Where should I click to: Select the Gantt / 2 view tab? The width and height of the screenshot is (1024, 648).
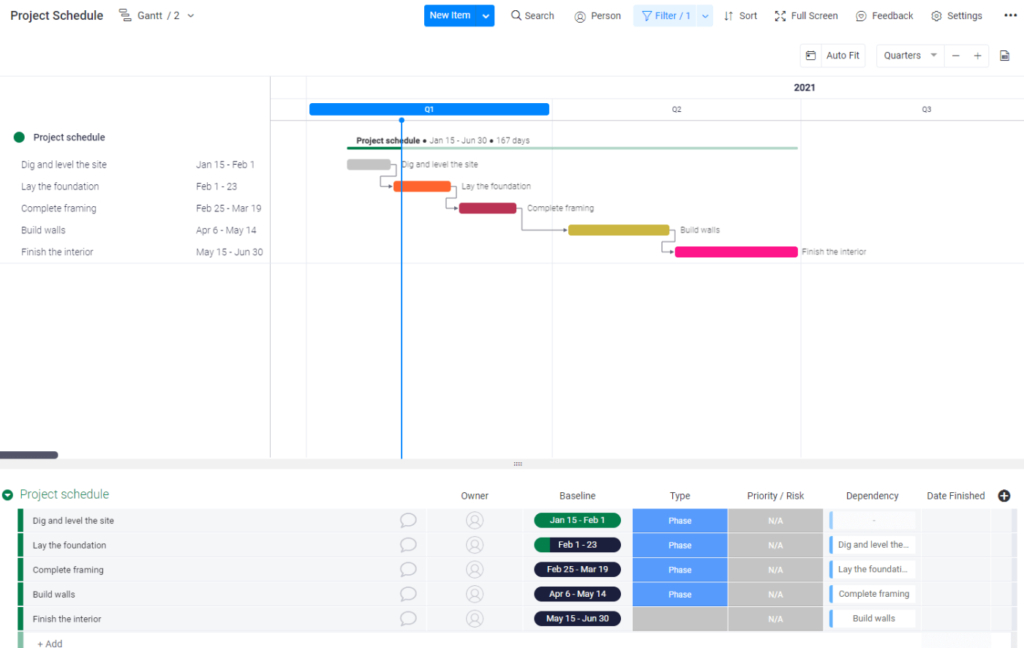pyautogui.click(x=157, y=15)
